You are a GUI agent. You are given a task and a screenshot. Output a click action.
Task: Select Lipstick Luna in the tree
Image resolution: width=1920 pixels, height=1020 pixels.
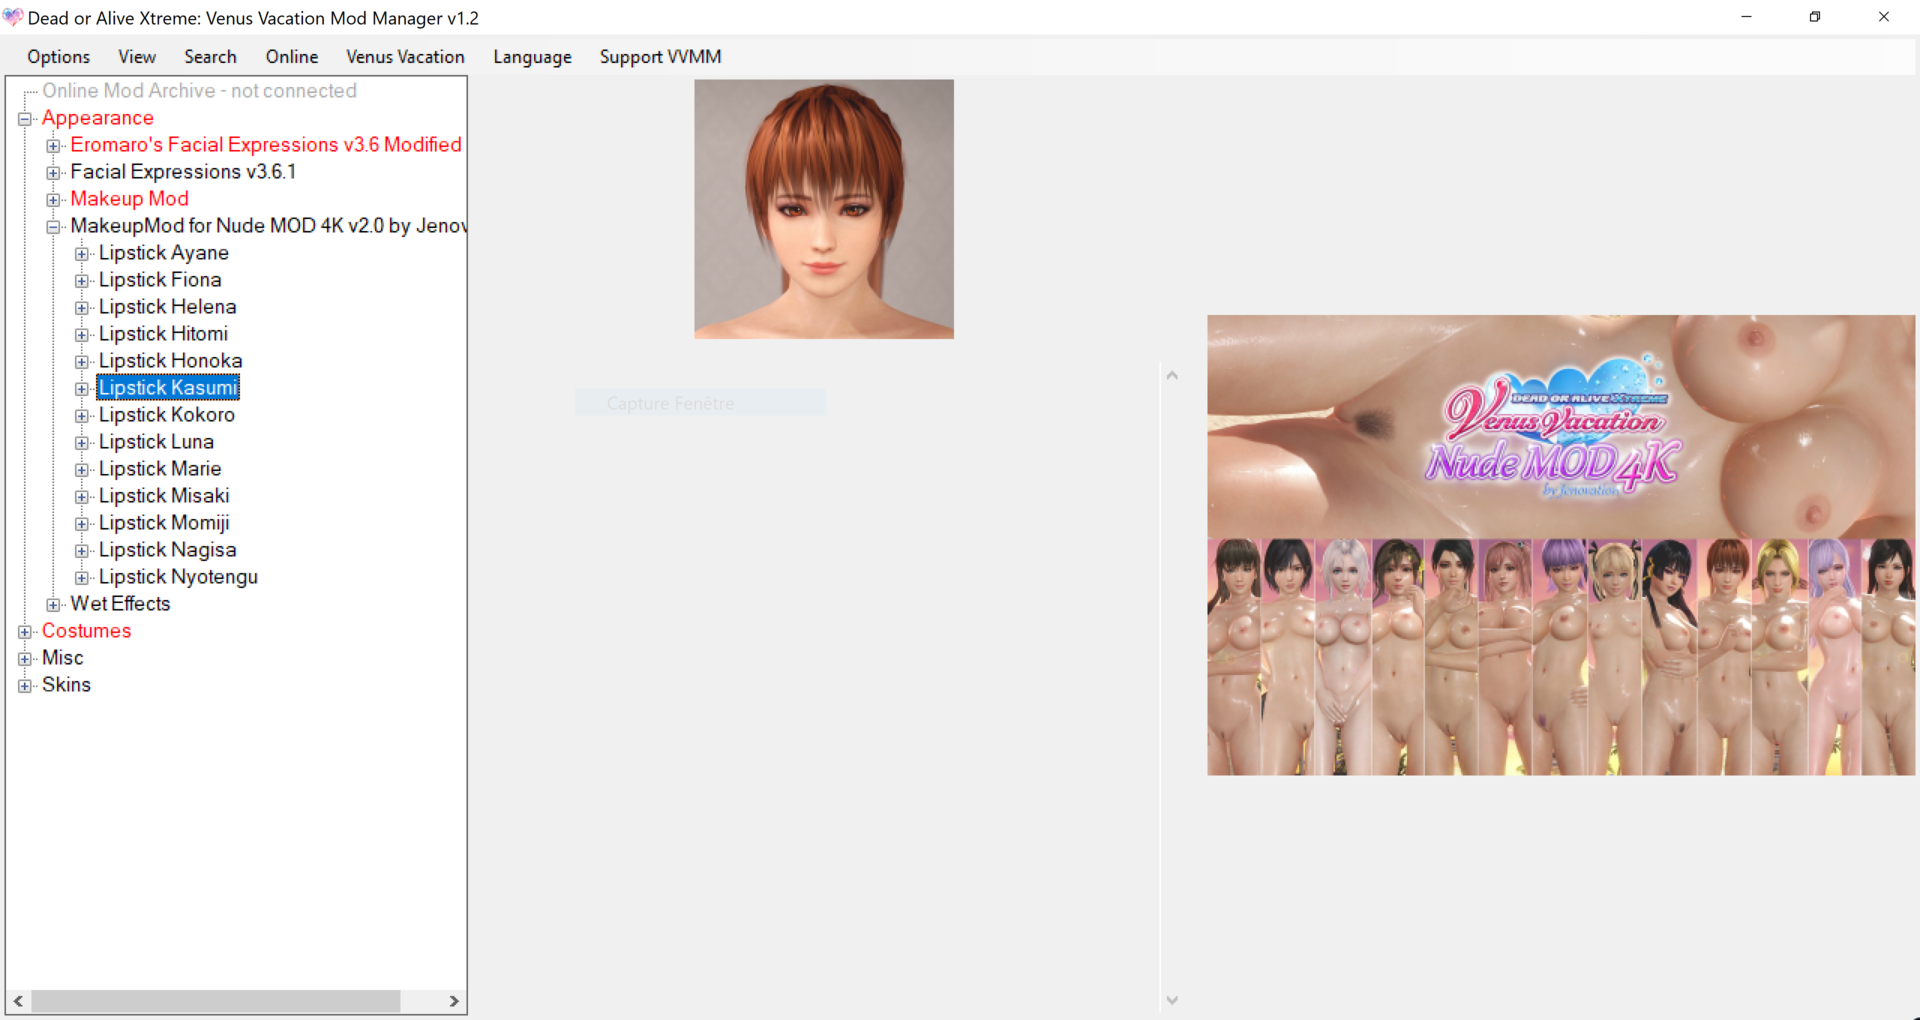click(156, 442)
